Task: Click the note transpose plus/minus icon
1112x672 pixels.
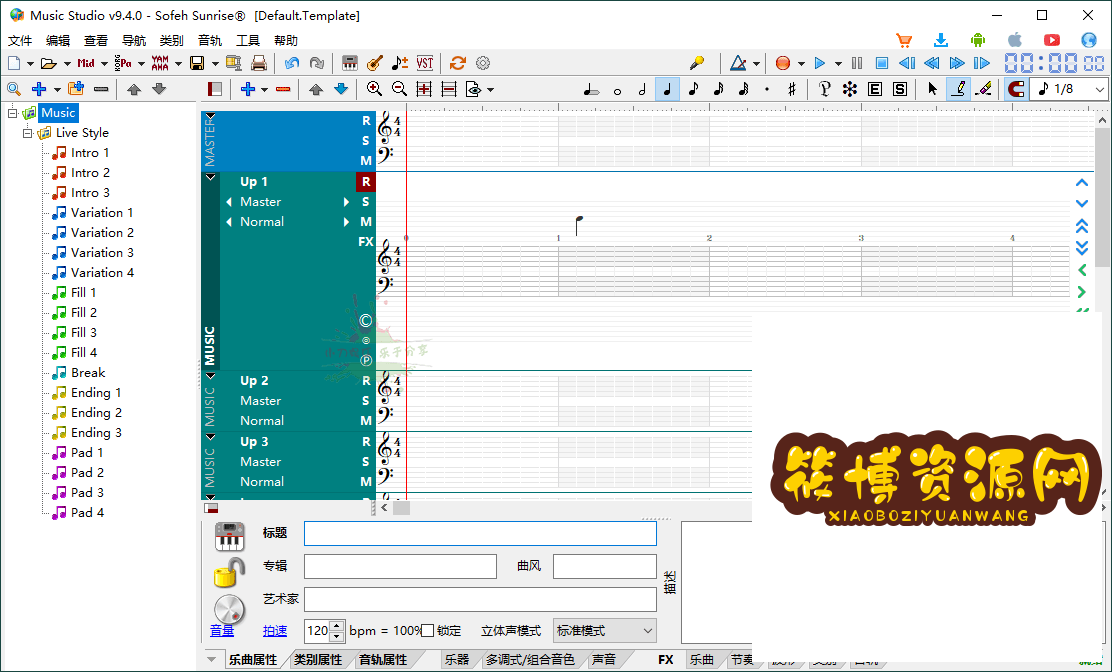Action: point(400,63)
